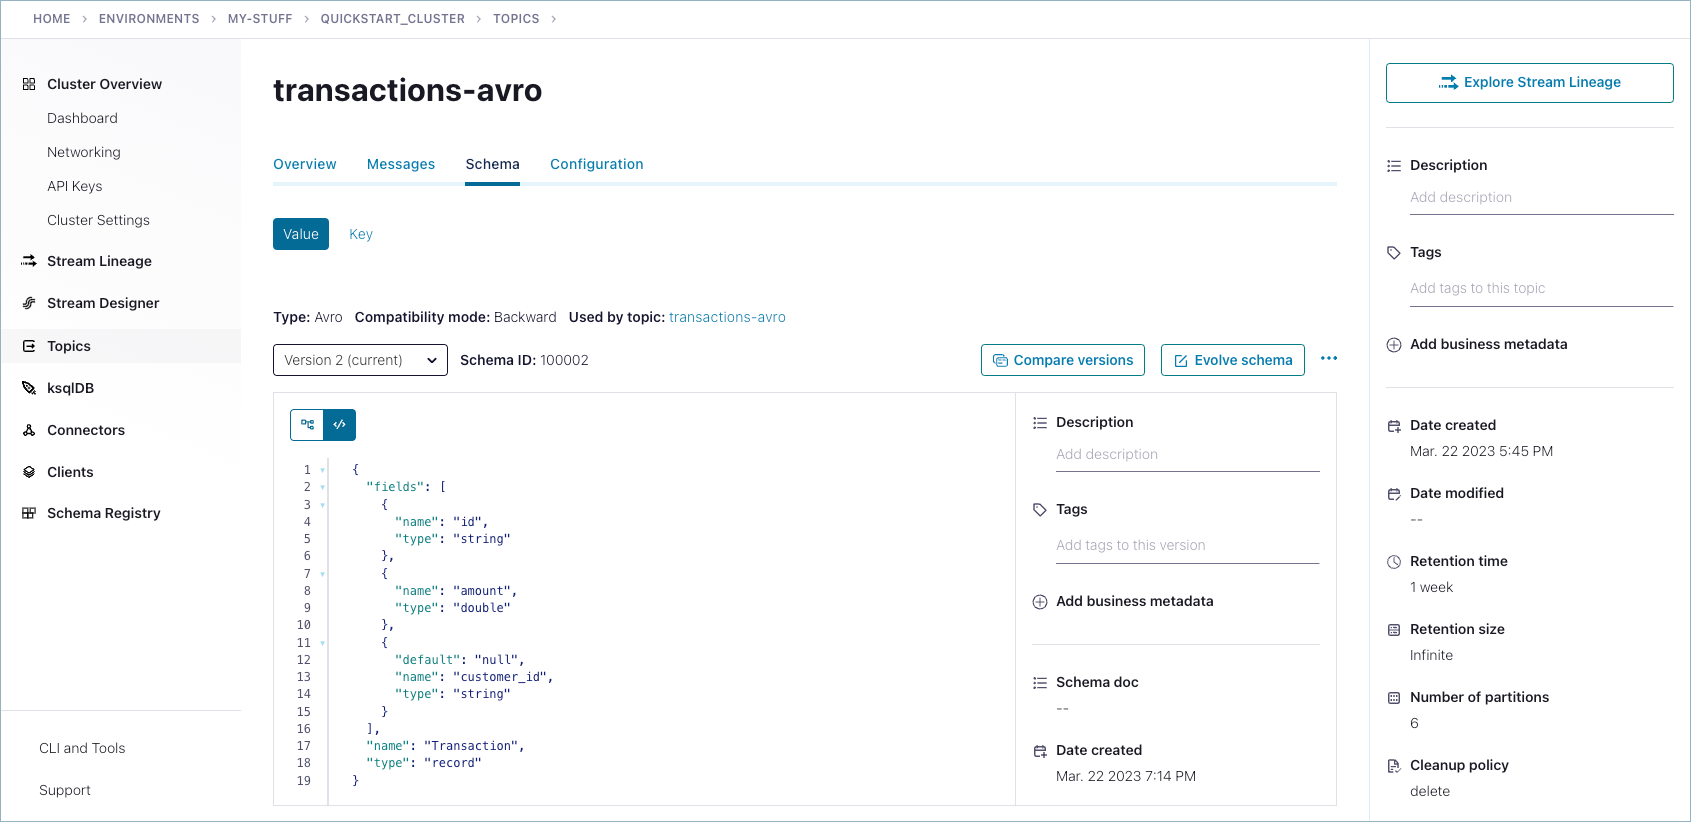Click the Connectors sidebar icon
The width and height of the screenshot is (1691, 822).
pyautogui.click(x=29, y=430)
